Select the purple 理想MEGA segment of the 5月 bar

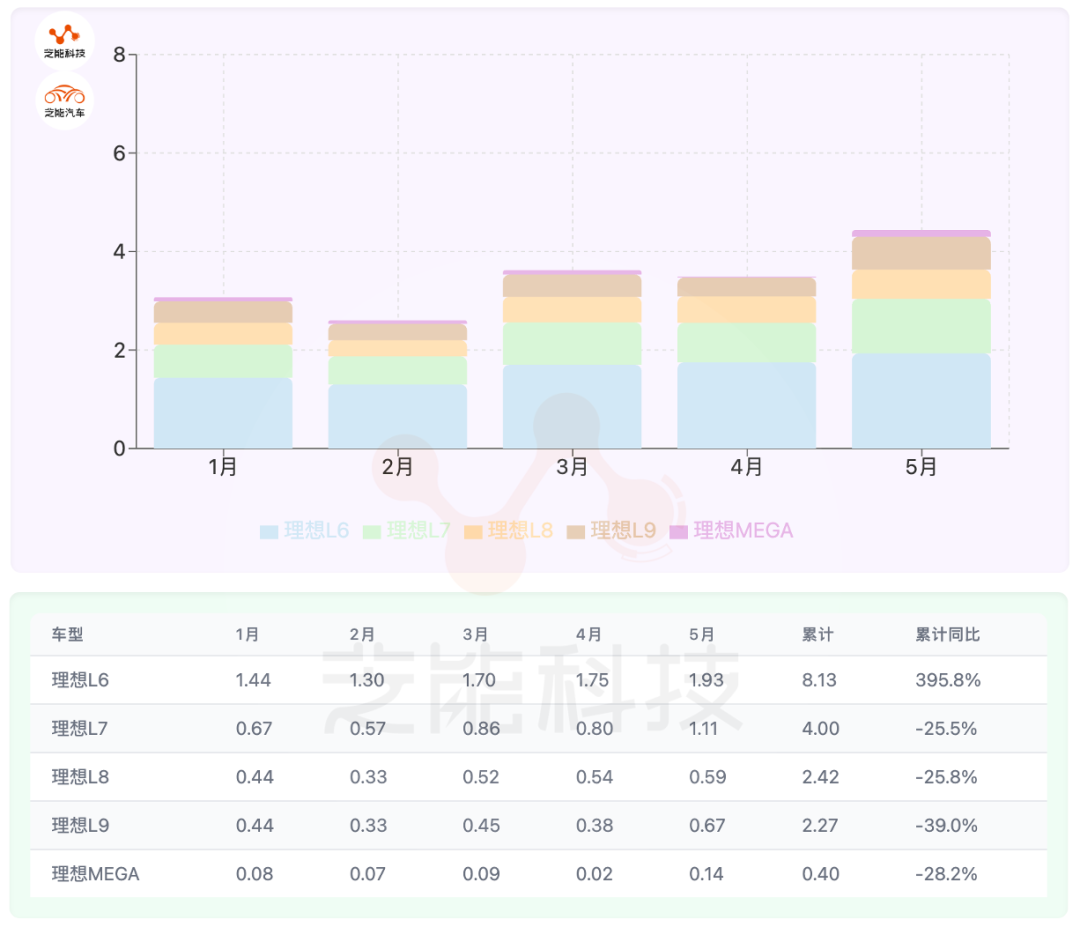pos(922,233)
